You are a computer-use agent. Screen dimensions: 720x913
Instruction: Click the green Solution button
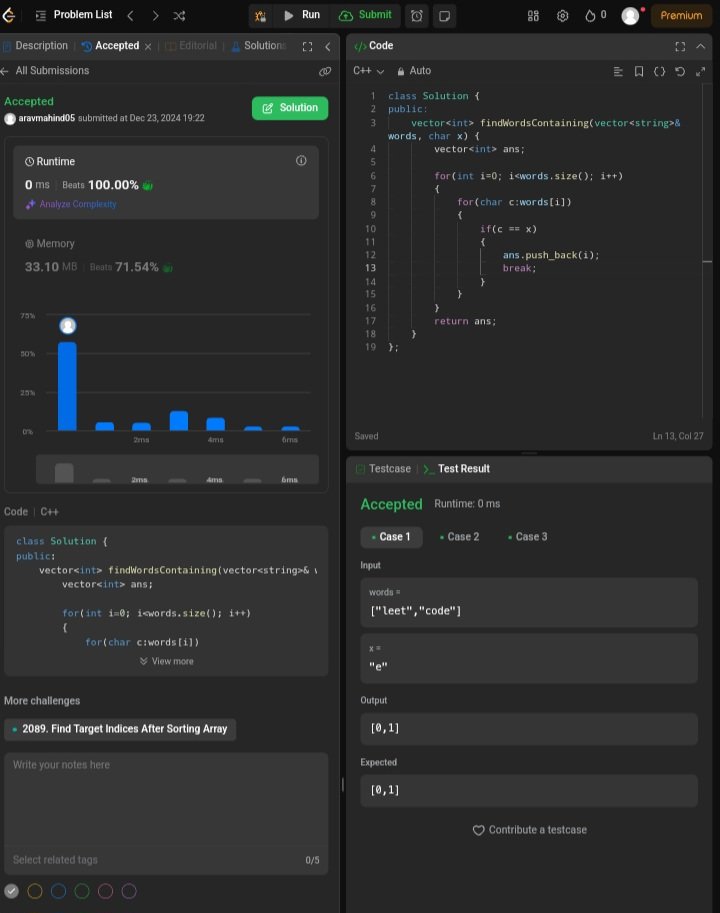(x=290, y=108)
